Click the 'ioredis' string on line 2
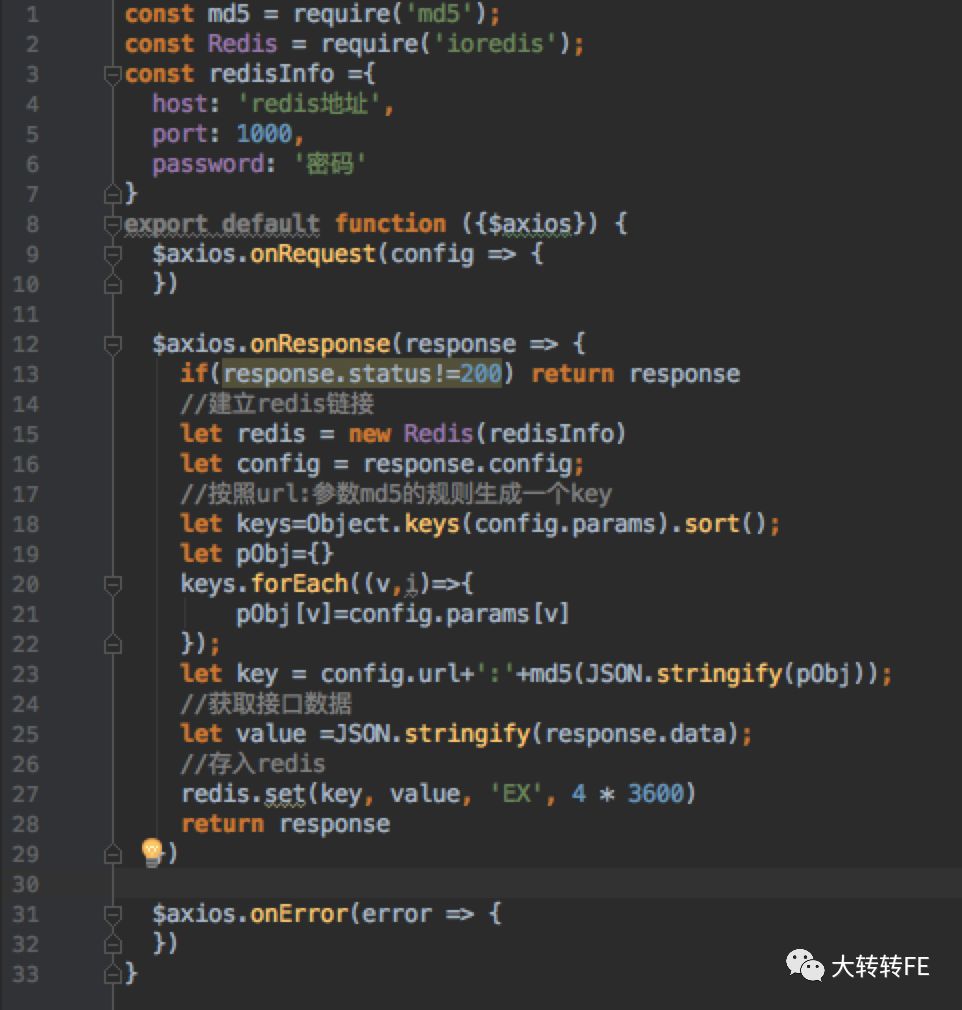 [x=495, y=44]
